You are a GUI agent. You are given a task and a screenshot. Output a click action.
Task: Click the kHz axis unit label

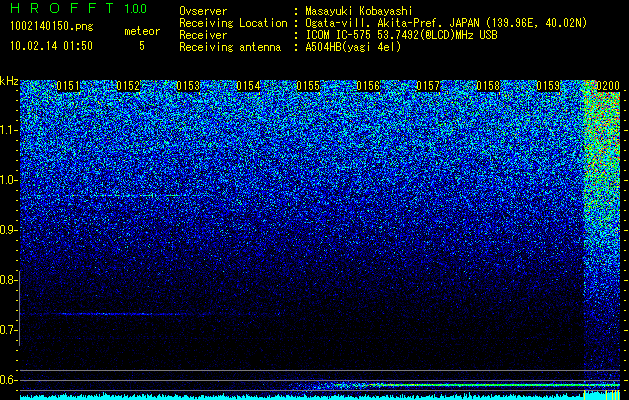click(x=9, y=82)
